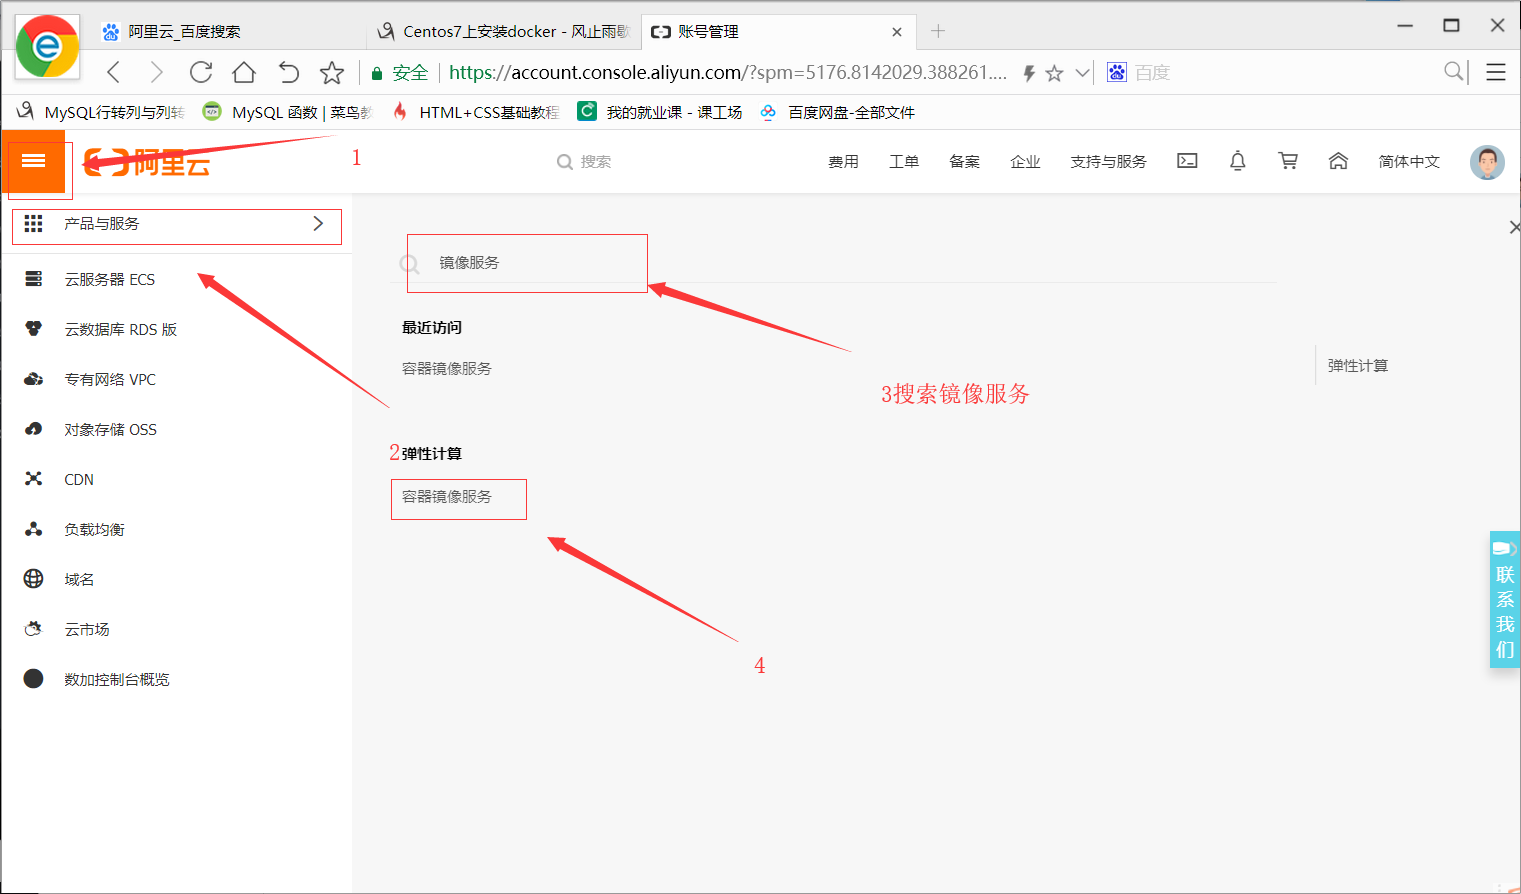1521x894 pixels.
Task: Expand 产品与服务 chevron arrow
Action: pyautogui.click(x=318, y=223)
